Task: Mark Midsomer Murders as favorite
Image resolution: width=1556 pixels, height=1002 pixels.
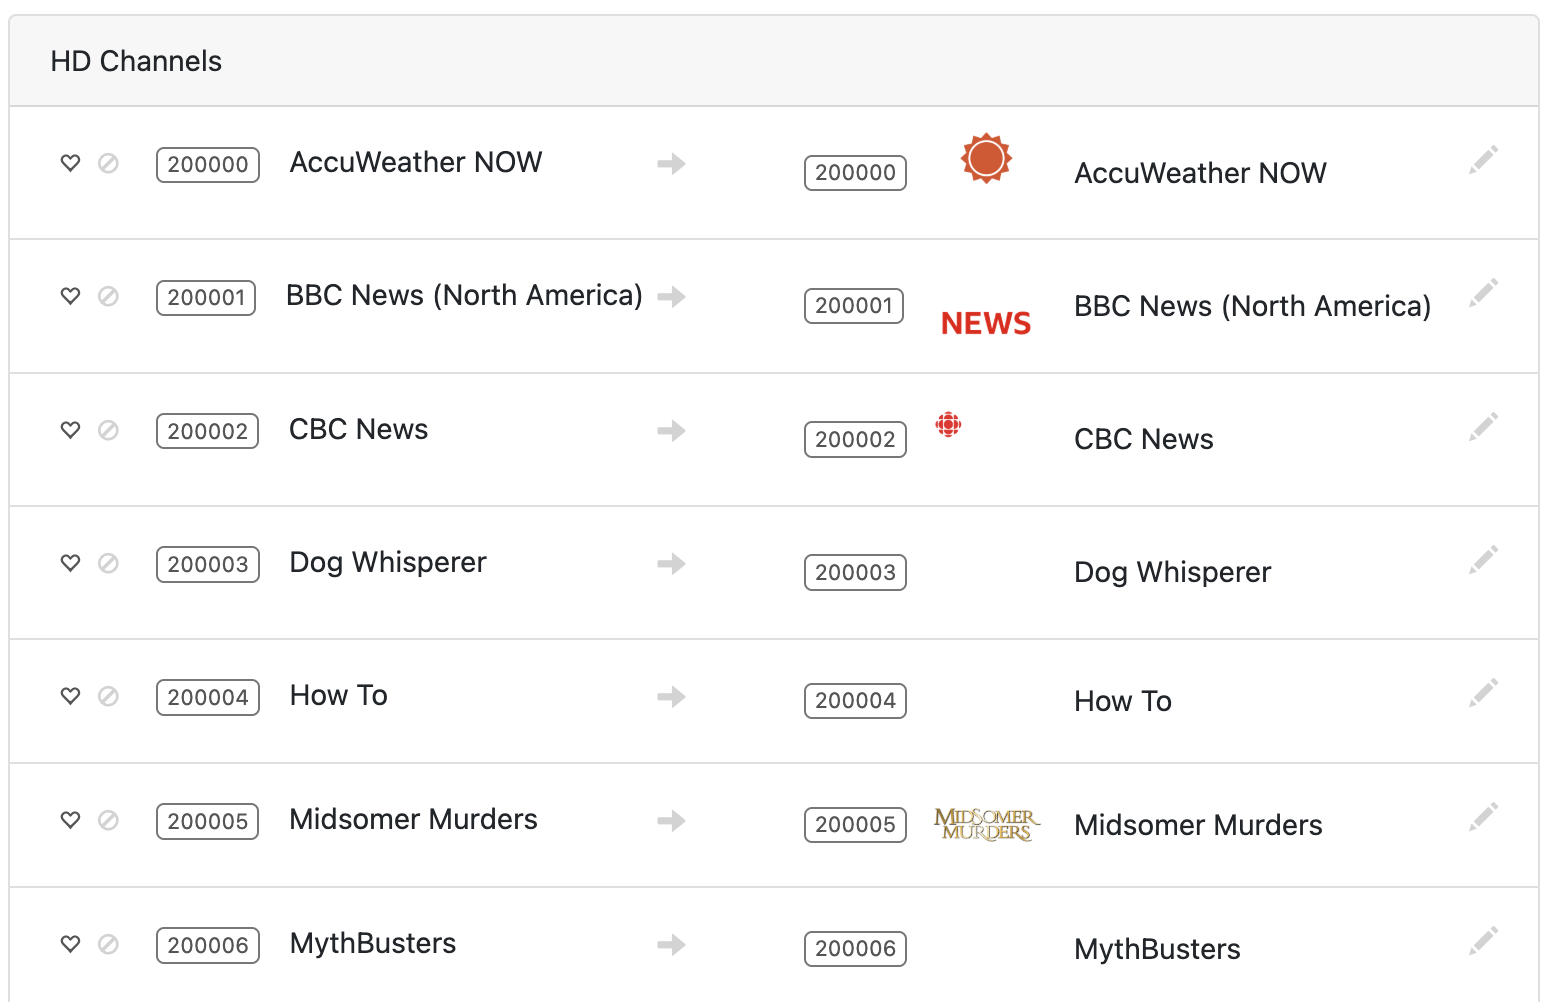Action: (x=70, y=820)
